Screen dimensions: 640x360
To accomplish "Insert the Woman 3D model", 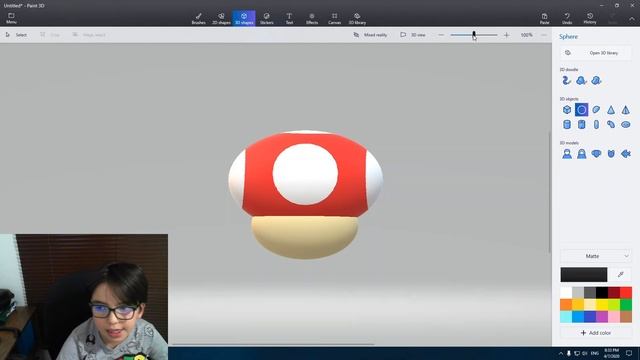I will [x=581, y=154].
